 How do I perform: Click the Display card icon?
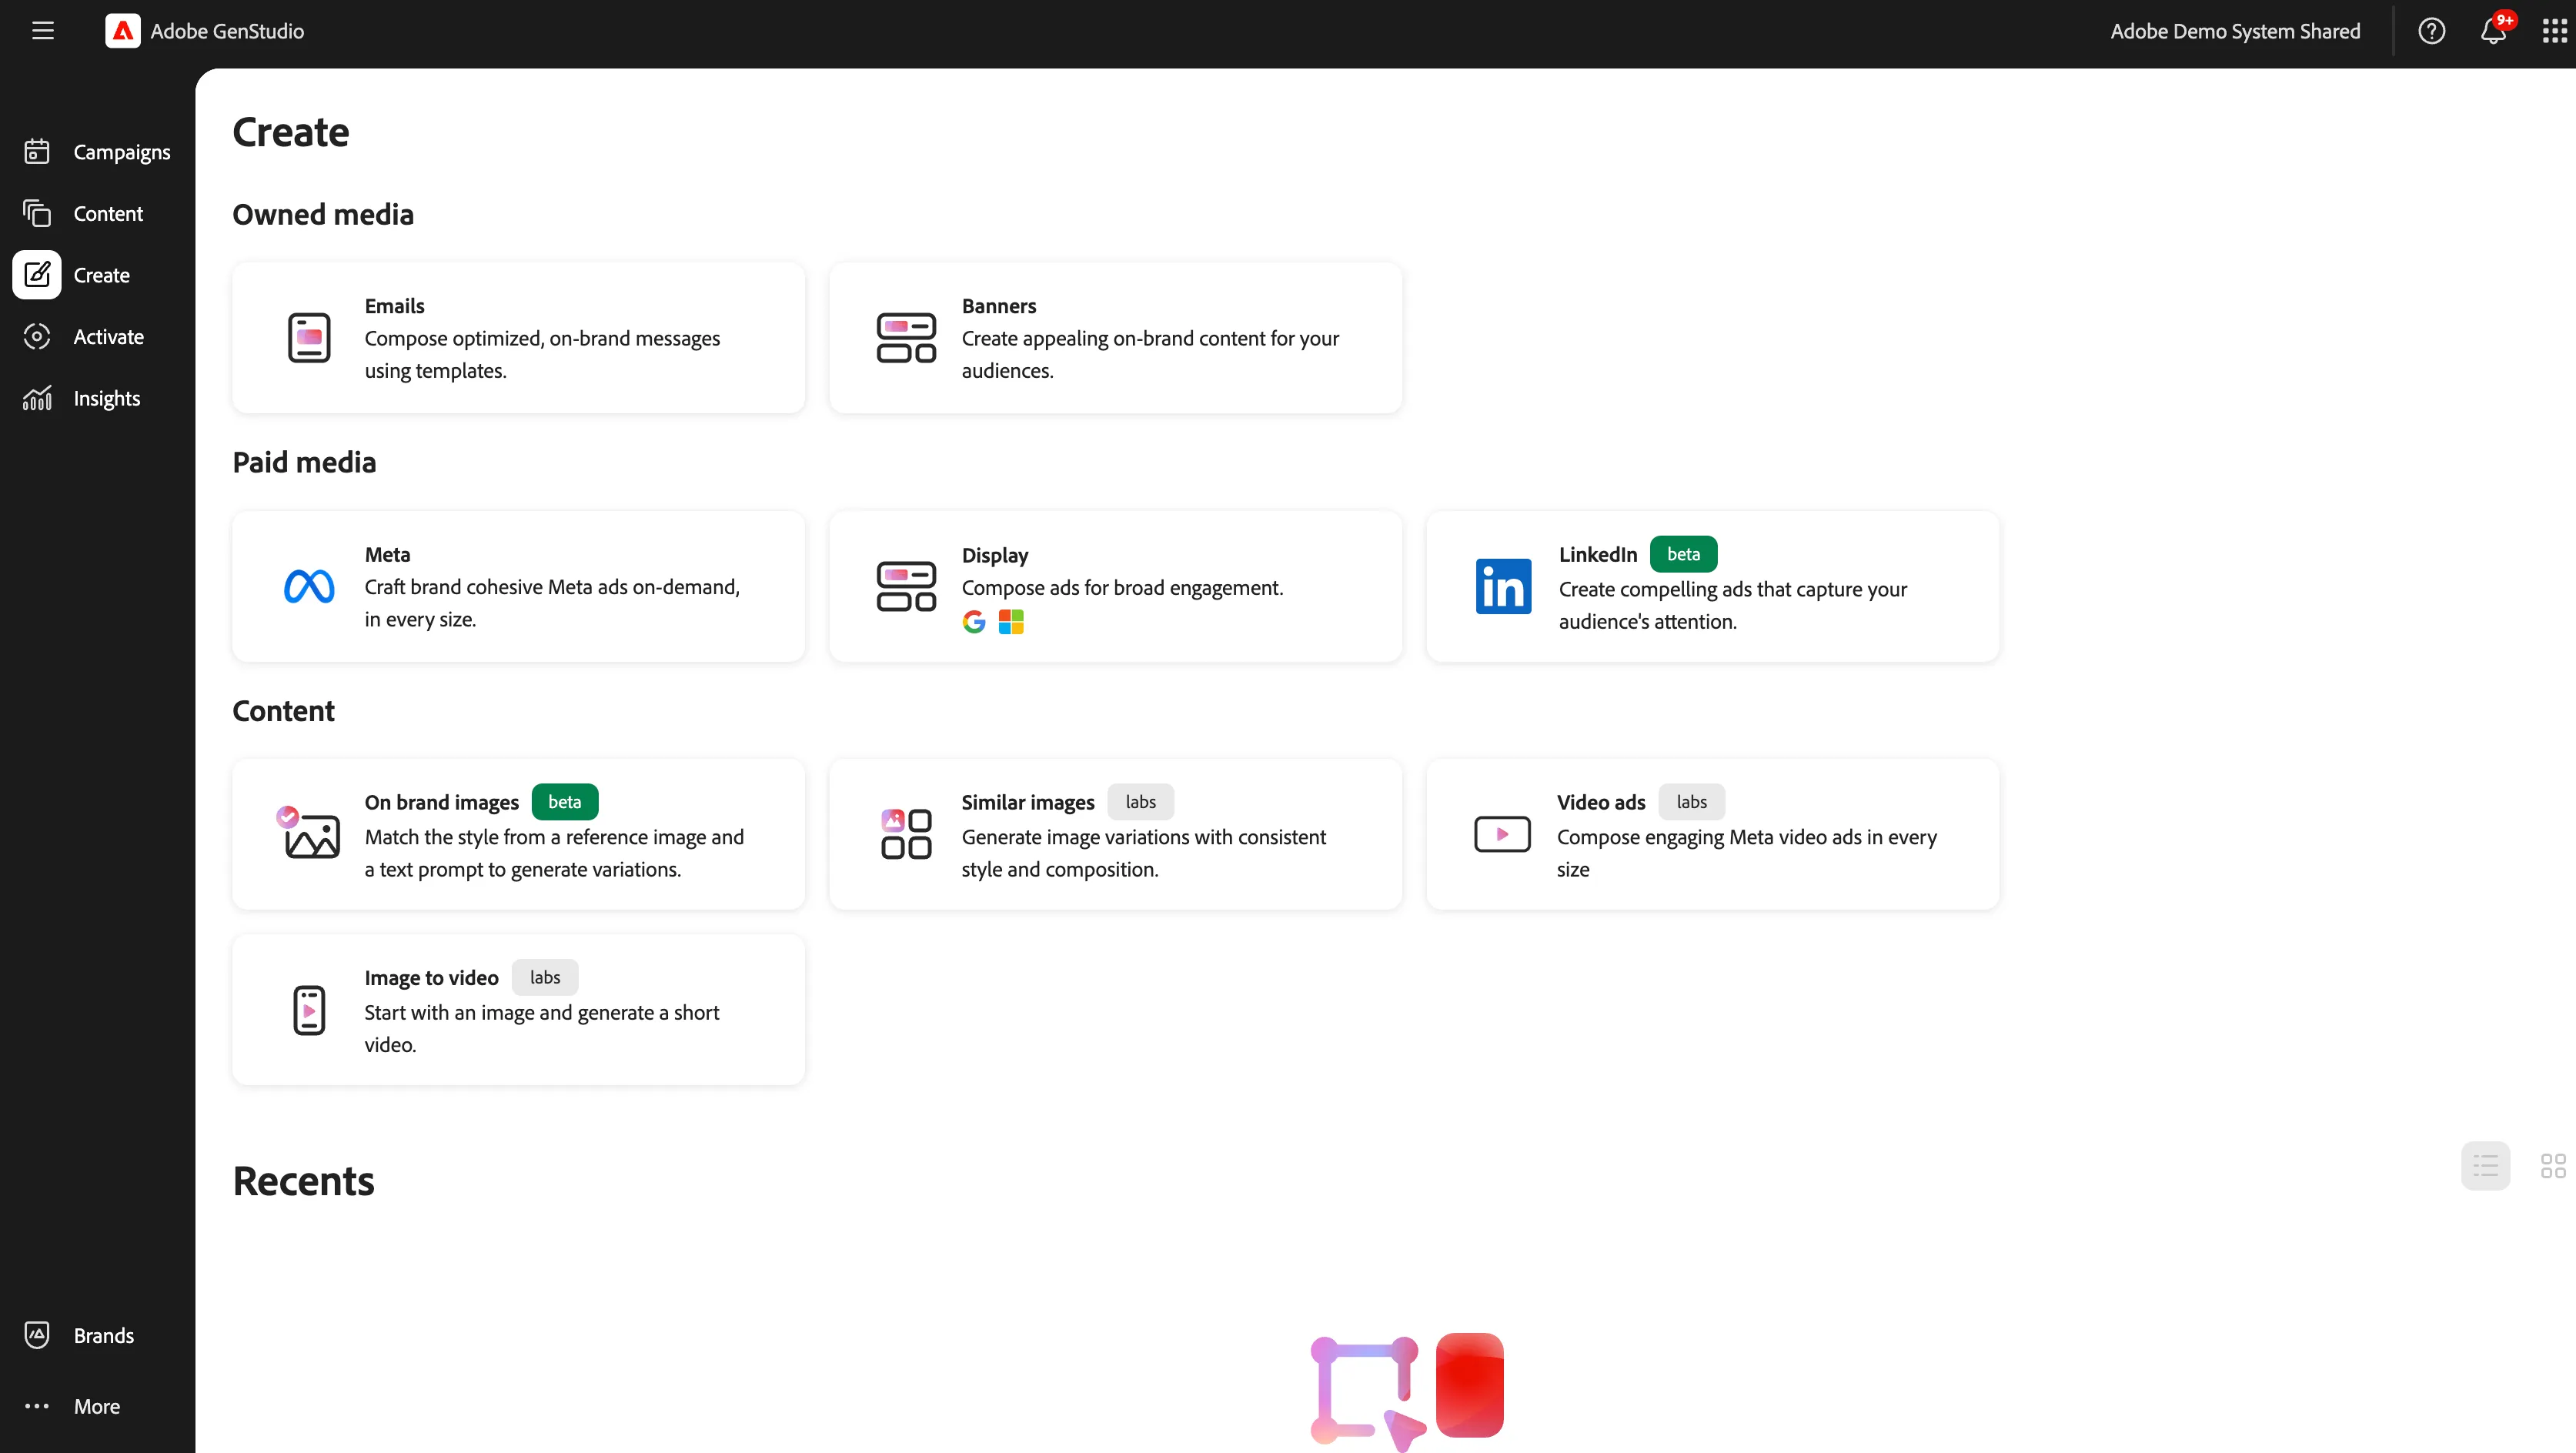click(x=906, y=586)
